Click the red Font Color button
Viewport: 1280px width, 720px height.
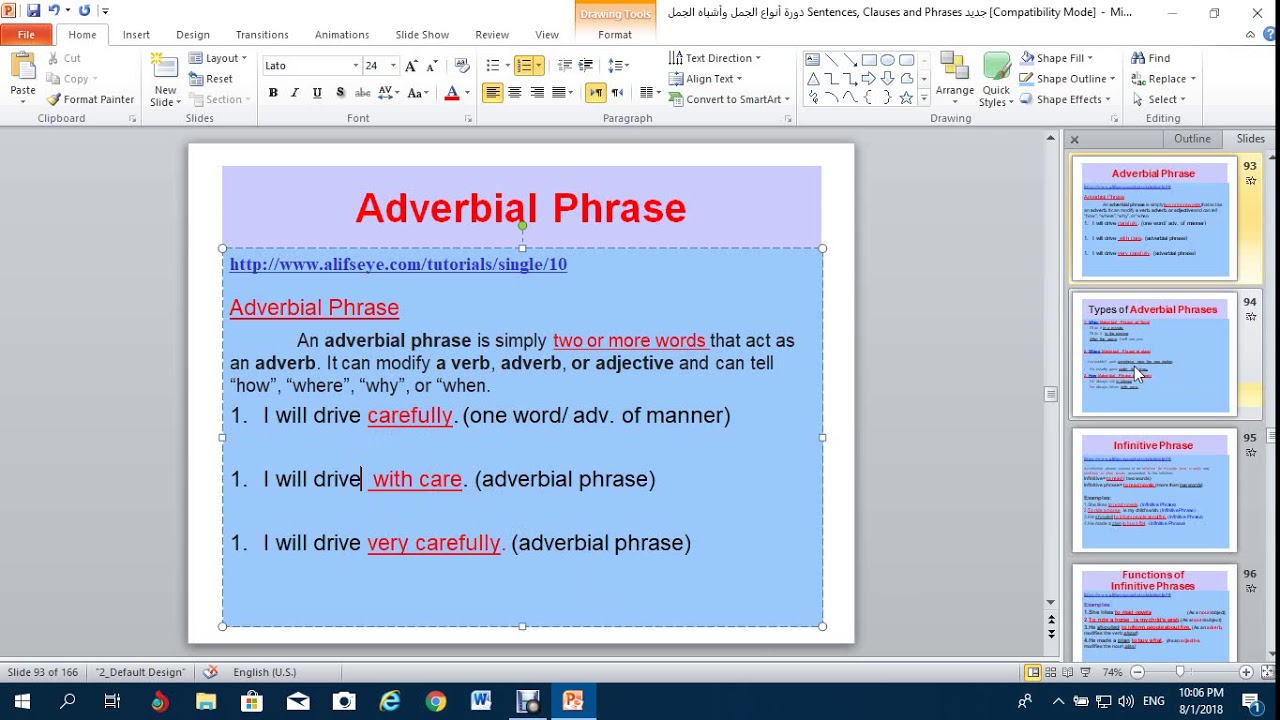pos(451,93)
